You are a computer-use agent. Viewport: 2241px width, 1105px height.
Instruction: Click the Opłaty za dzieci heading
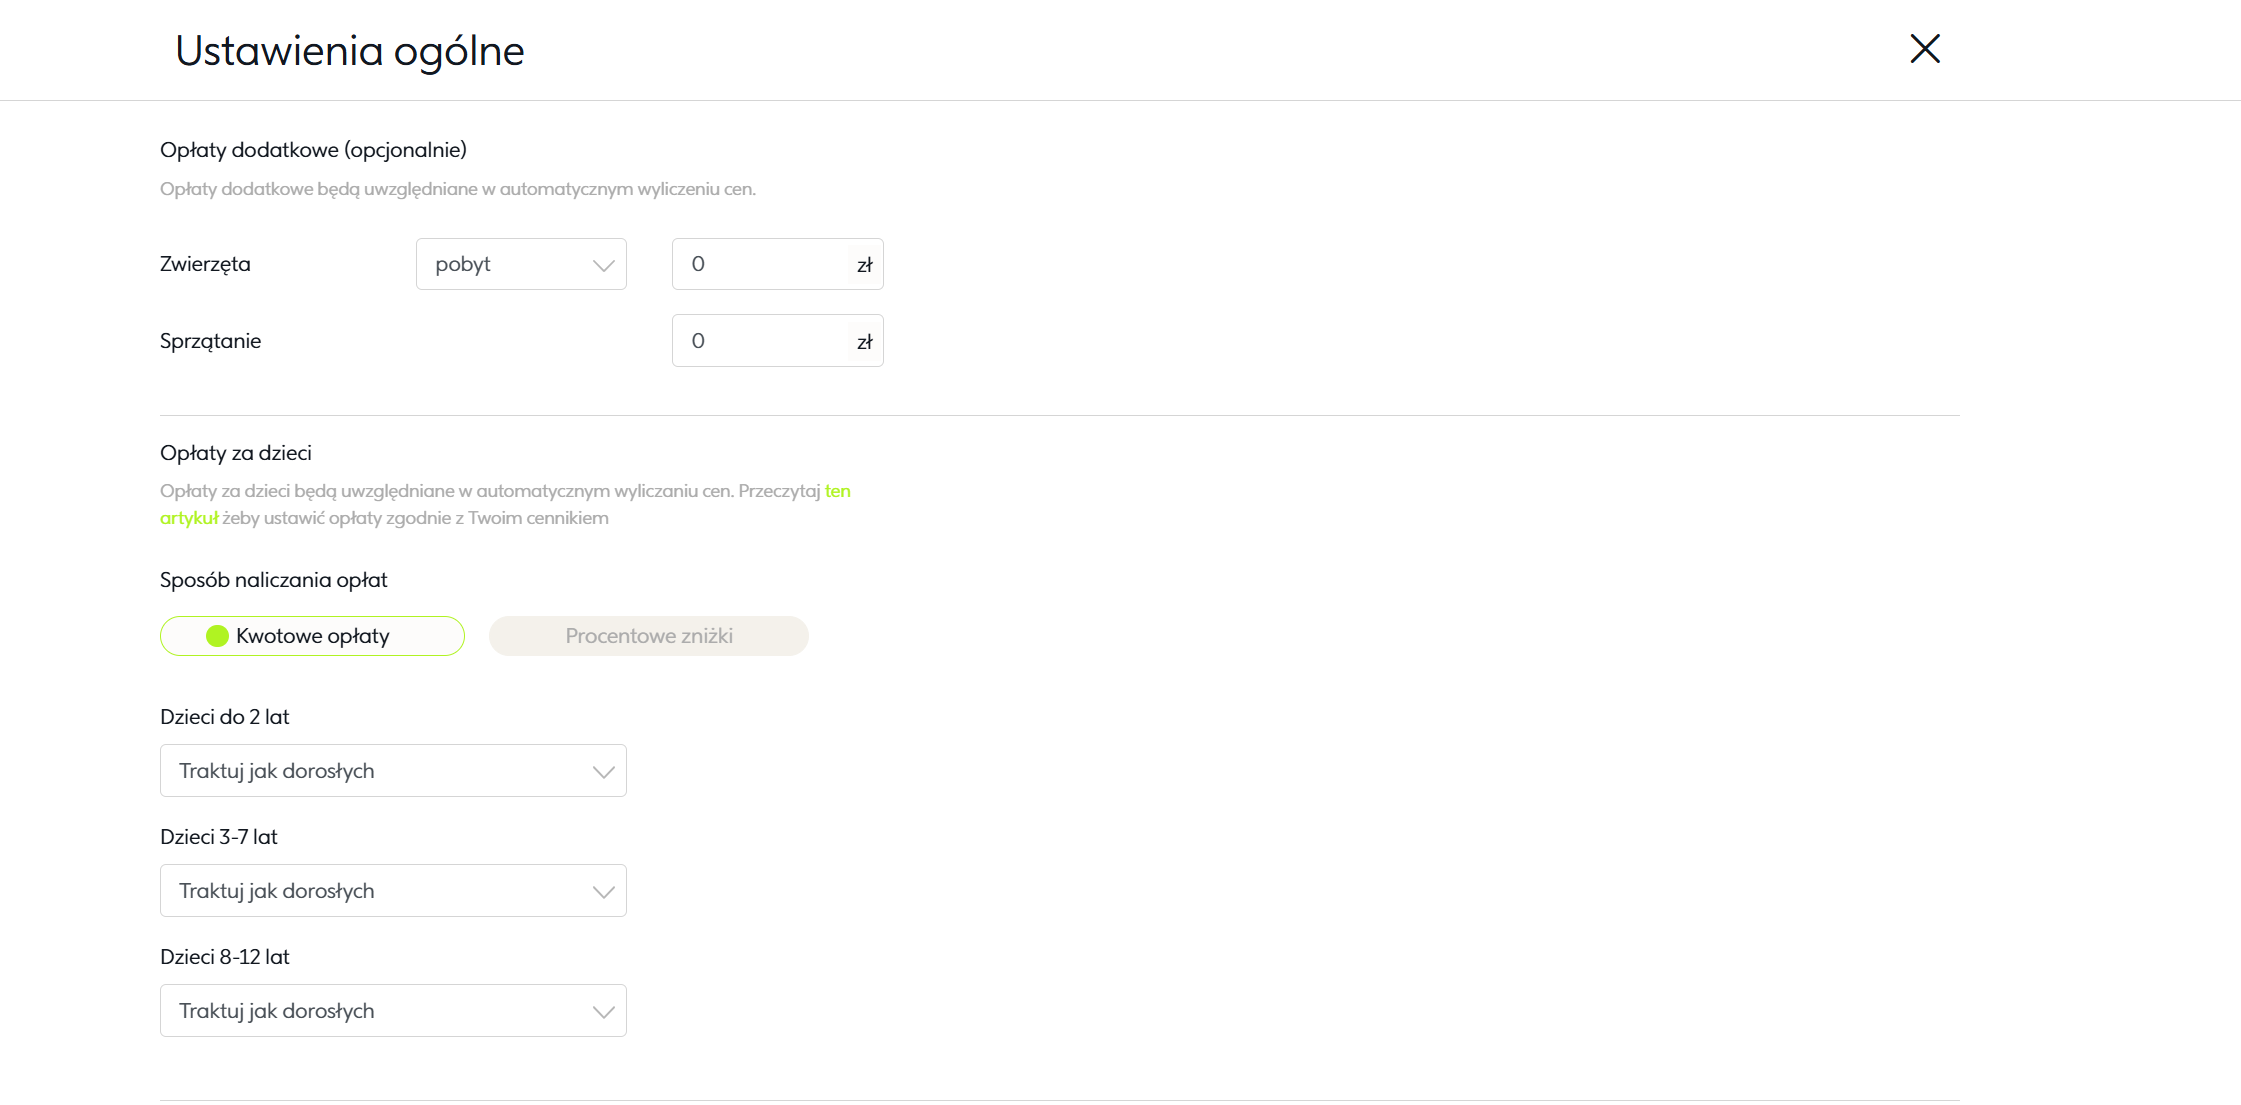[x=236, y=453]
